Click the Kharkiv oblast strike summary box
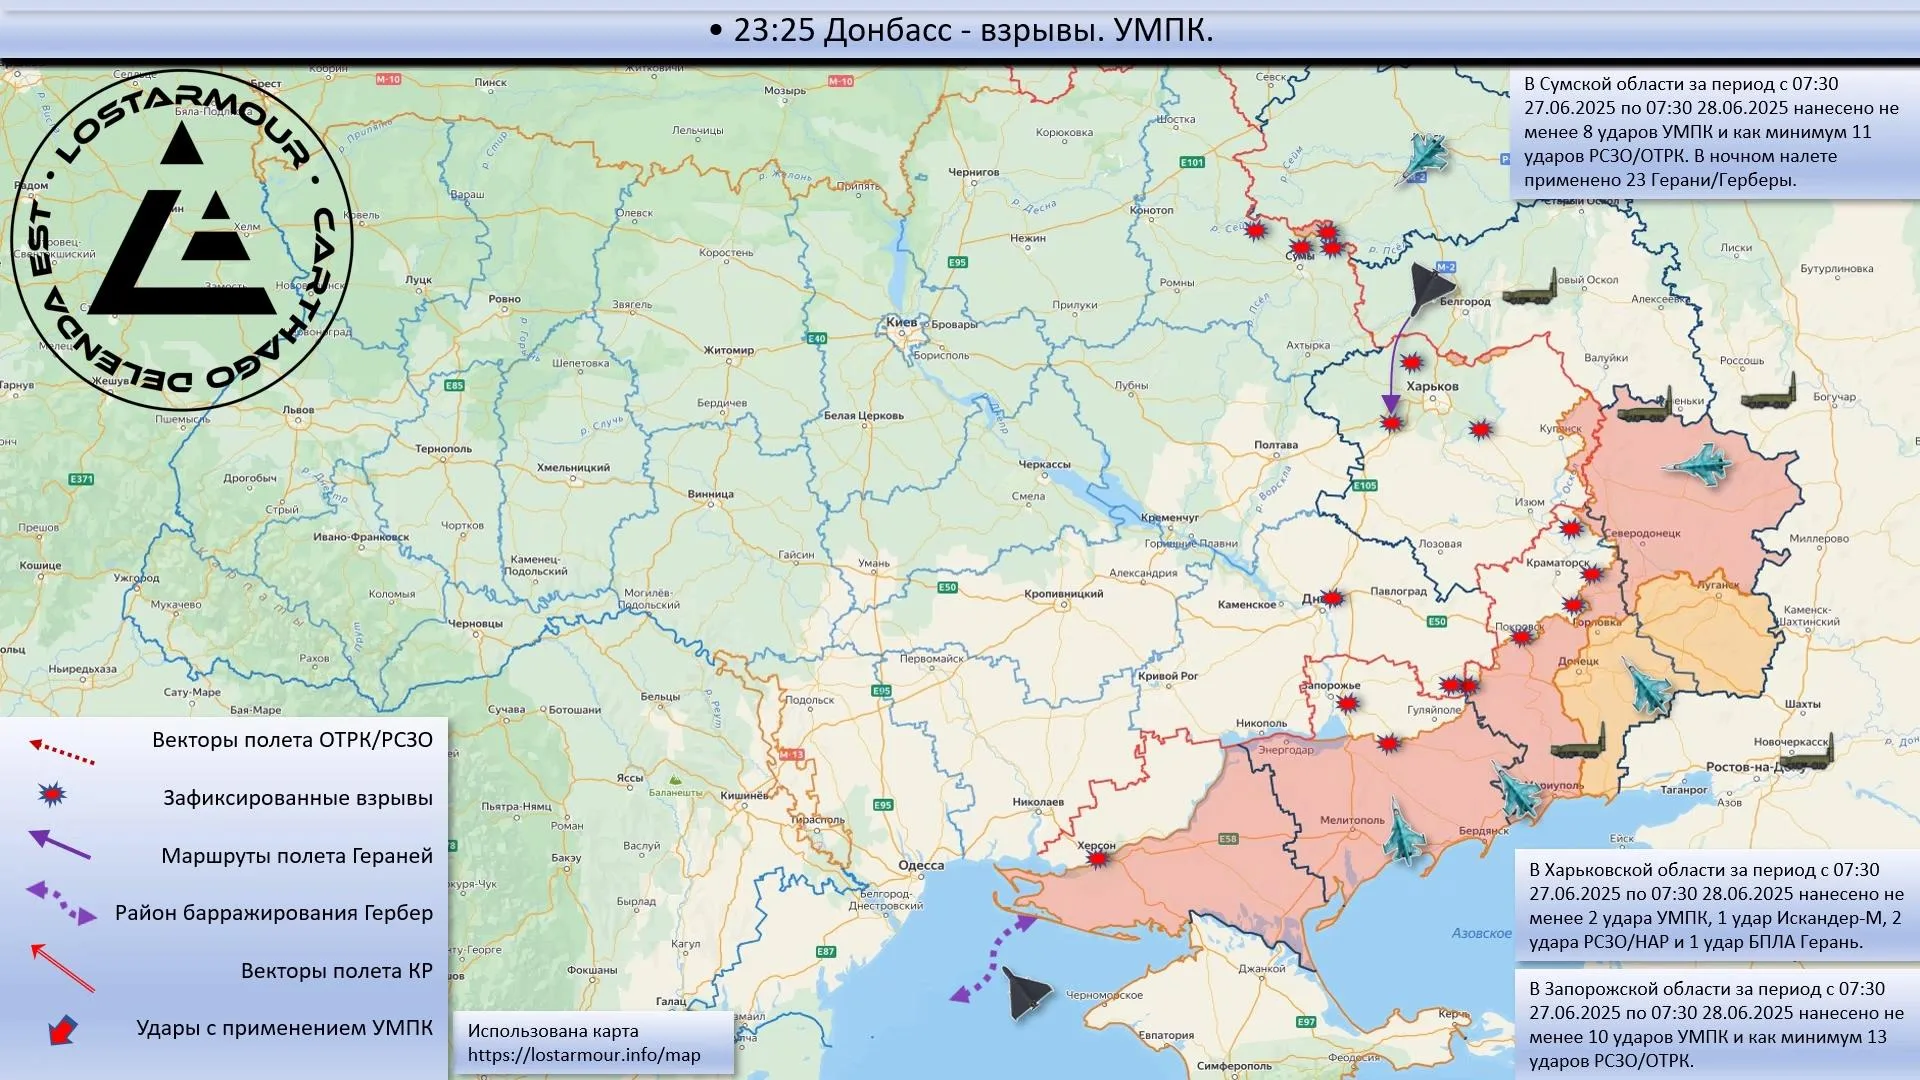1920x1080 pixels. pos(1715,905)
